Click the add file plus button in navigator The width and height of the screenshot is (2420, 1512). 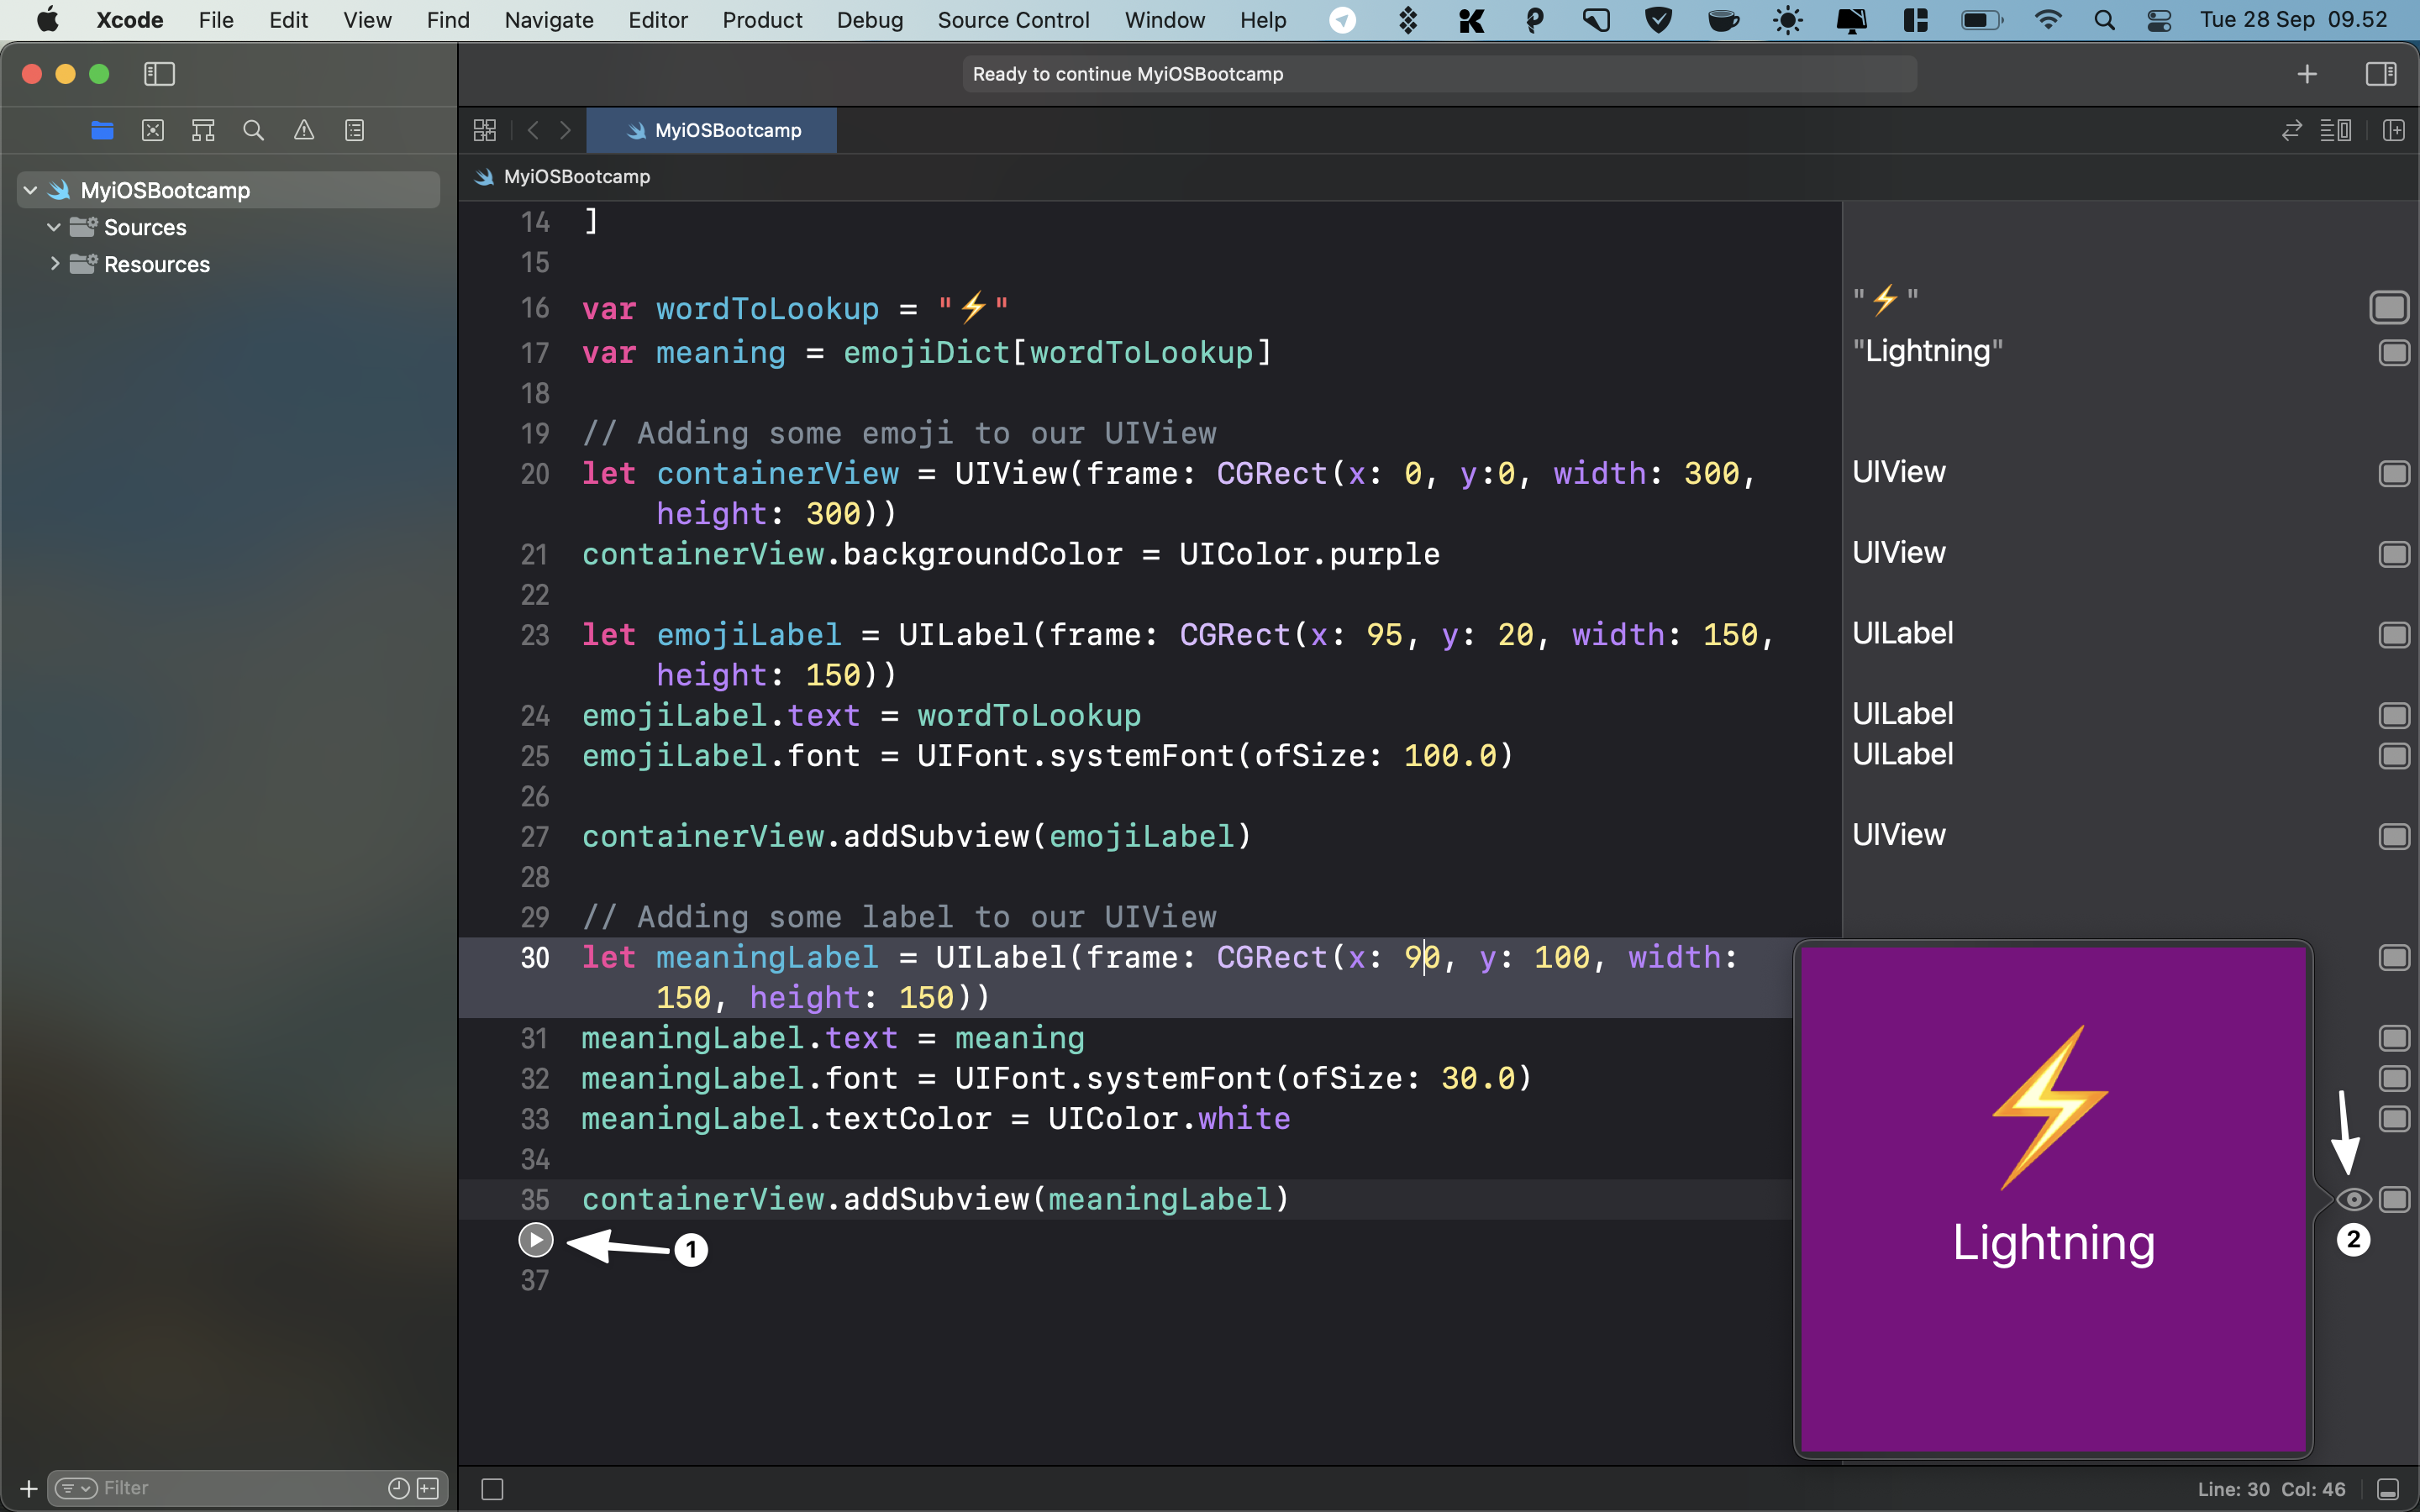pyautogui.click(x=28, y=1488)
